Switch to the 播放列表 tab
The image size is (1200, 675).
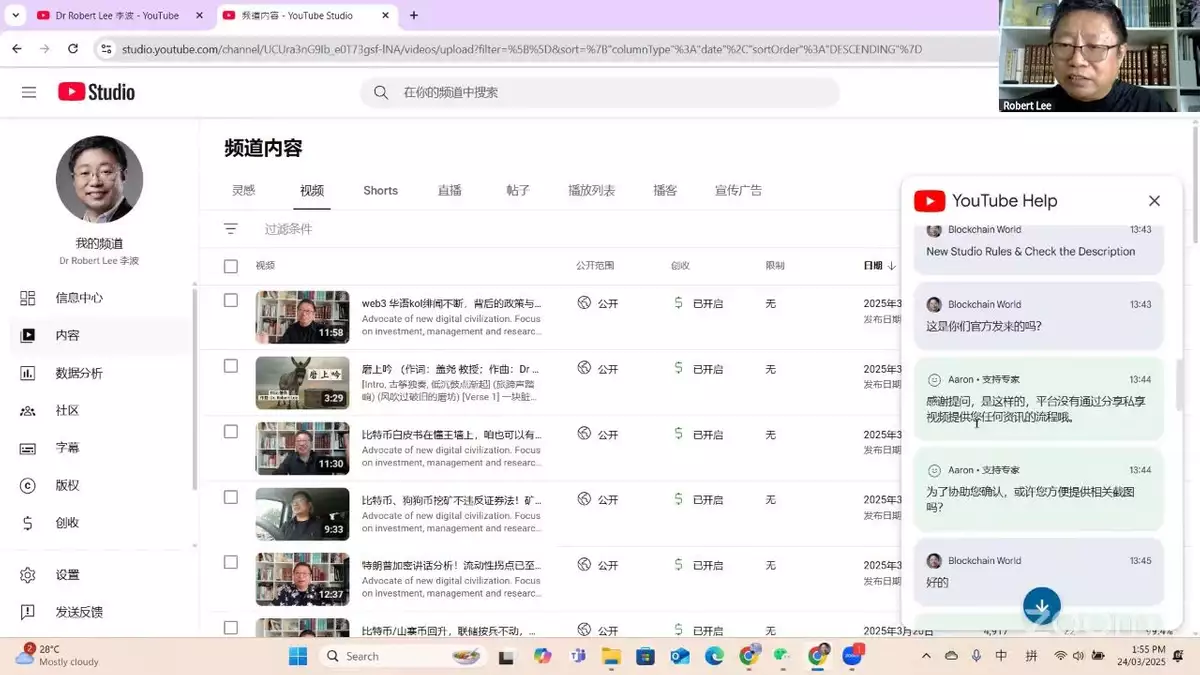(x=592, y=191)
